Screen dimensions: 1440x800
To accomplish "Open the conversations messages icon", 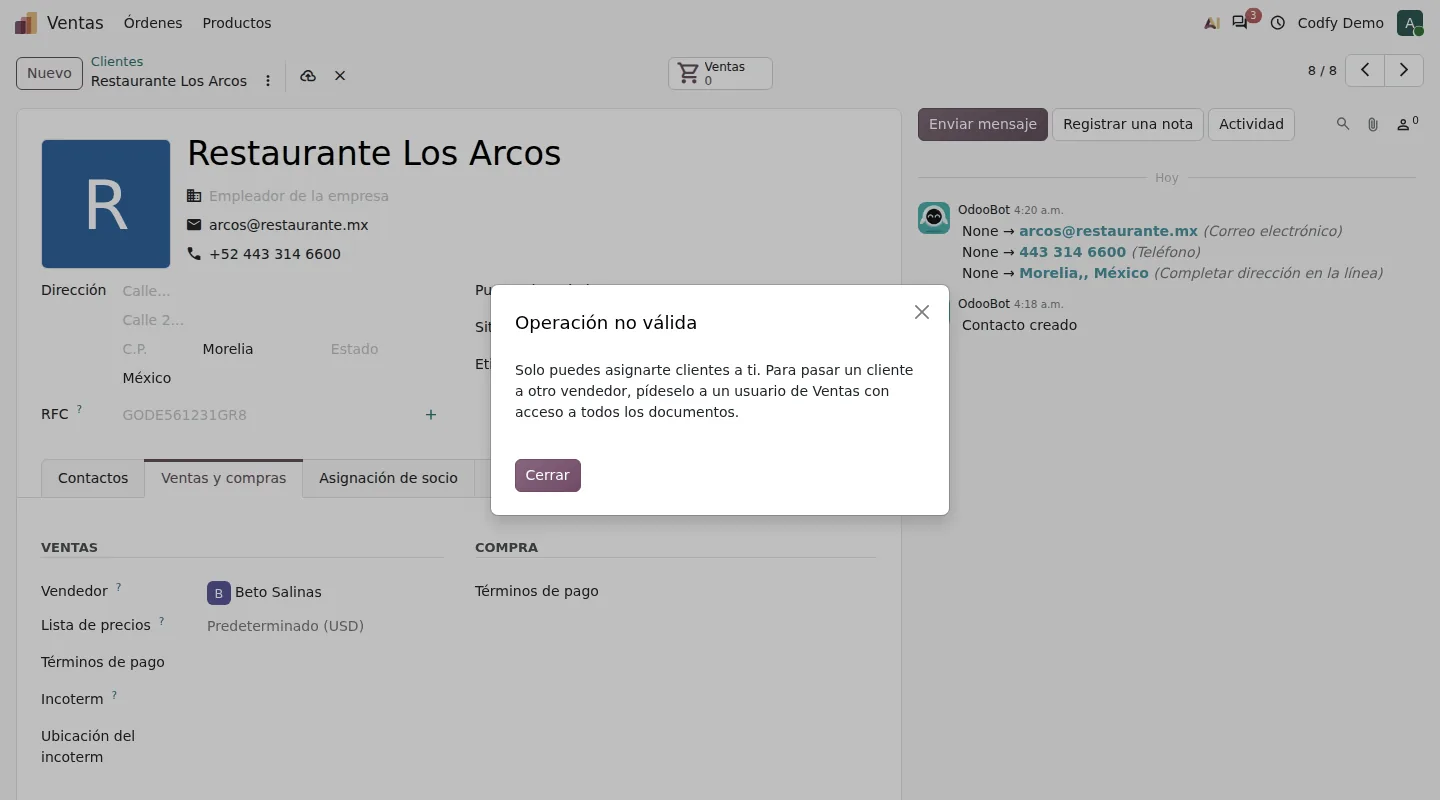I will pyautogui.click(x=1240, y=23).
